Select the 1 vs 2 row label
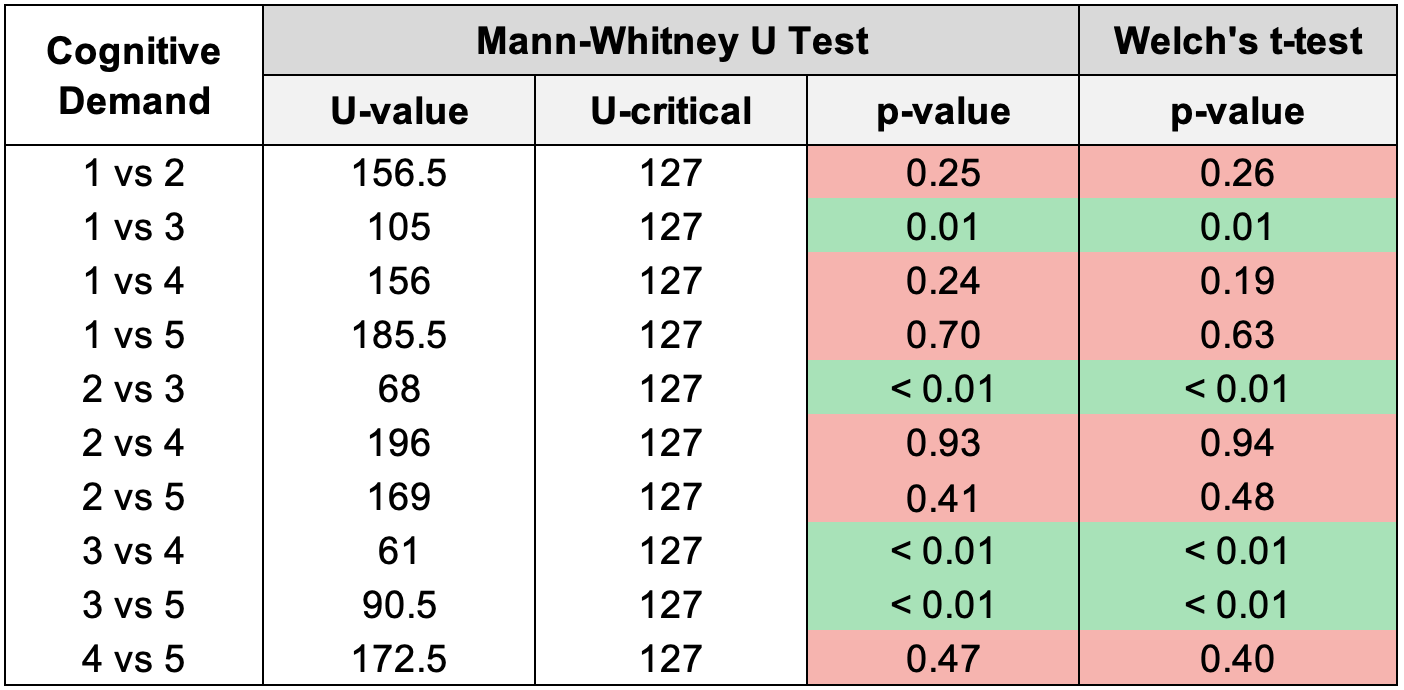The image size is (1404, 690). click(134, 174)
